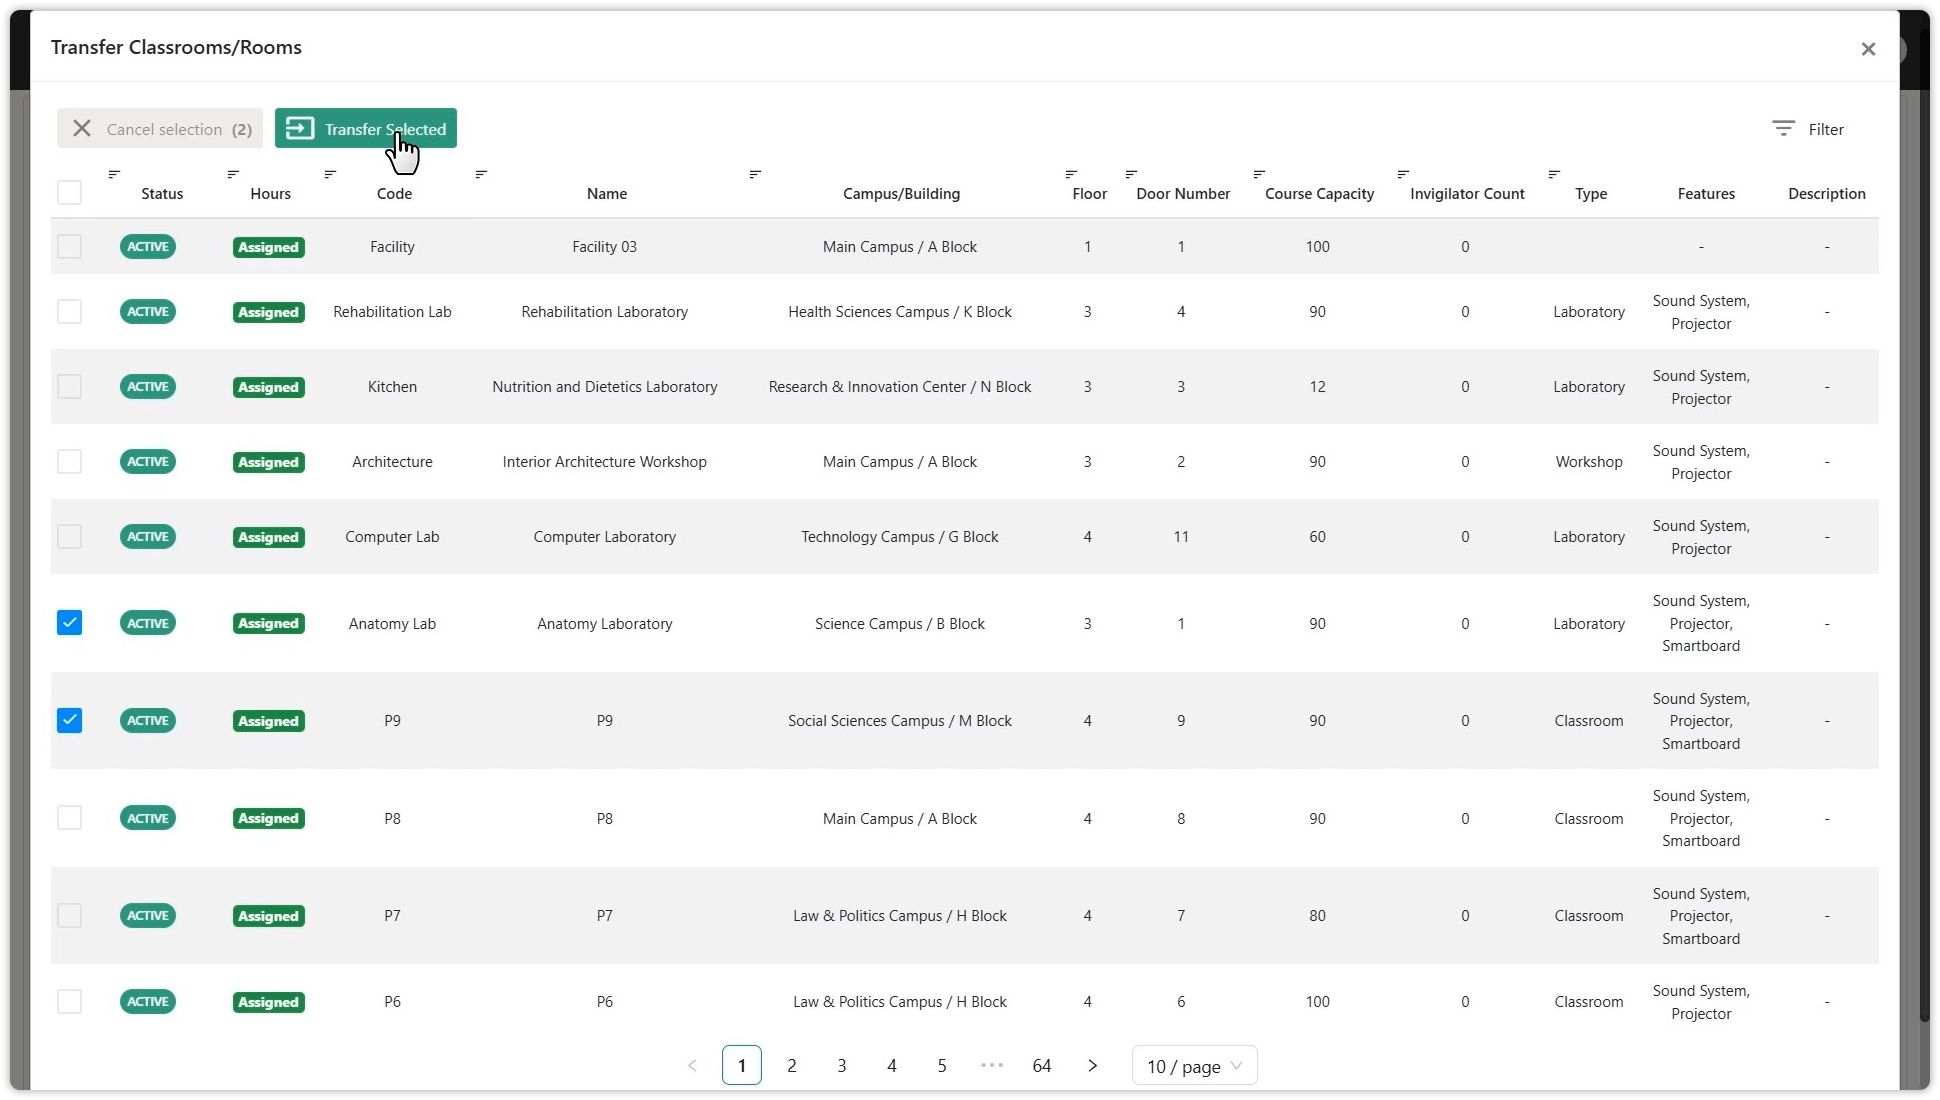Close the Transfer Classrooms/Rooms dialog
This screenshot has width=1940, height=1100.
[1867, 49]
